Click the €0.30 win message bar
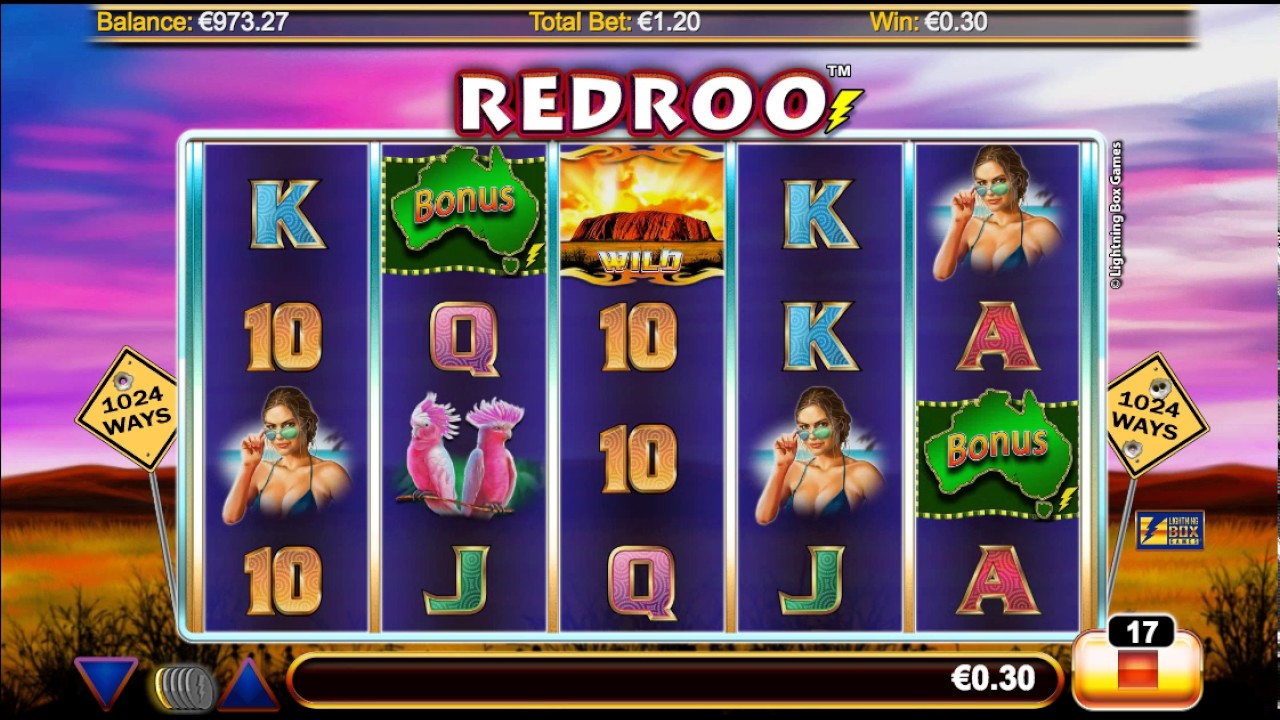 (x=676, y=680)
